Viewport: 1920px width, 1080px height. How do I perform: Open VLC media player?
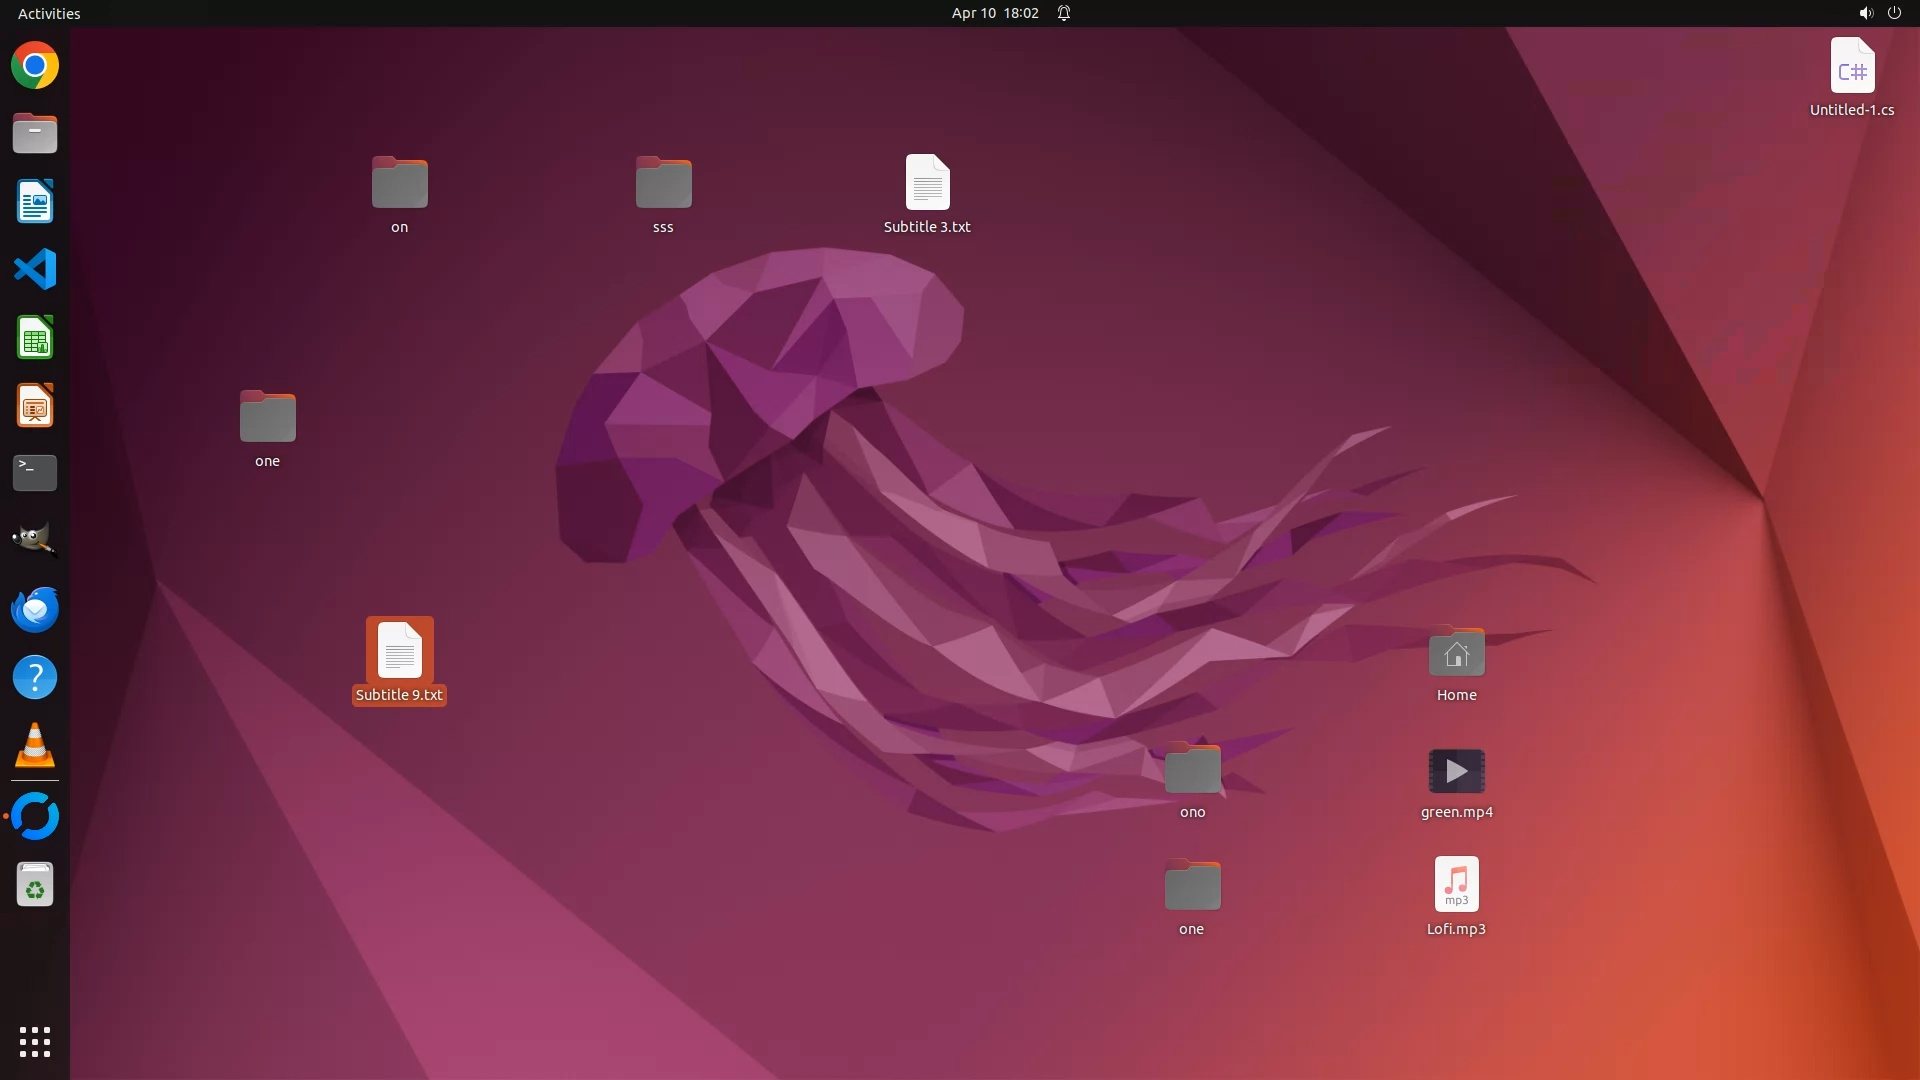pyautogui.click(x=35, y=745)
